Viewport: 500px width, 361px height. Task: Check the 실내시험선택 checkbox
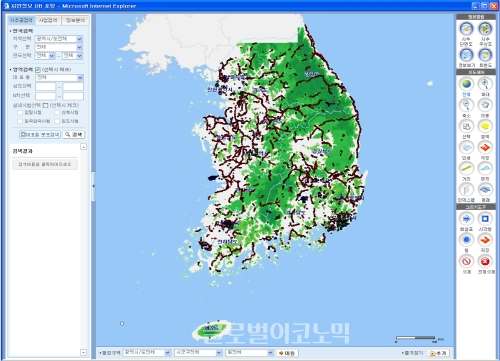[x=46, y=105]
